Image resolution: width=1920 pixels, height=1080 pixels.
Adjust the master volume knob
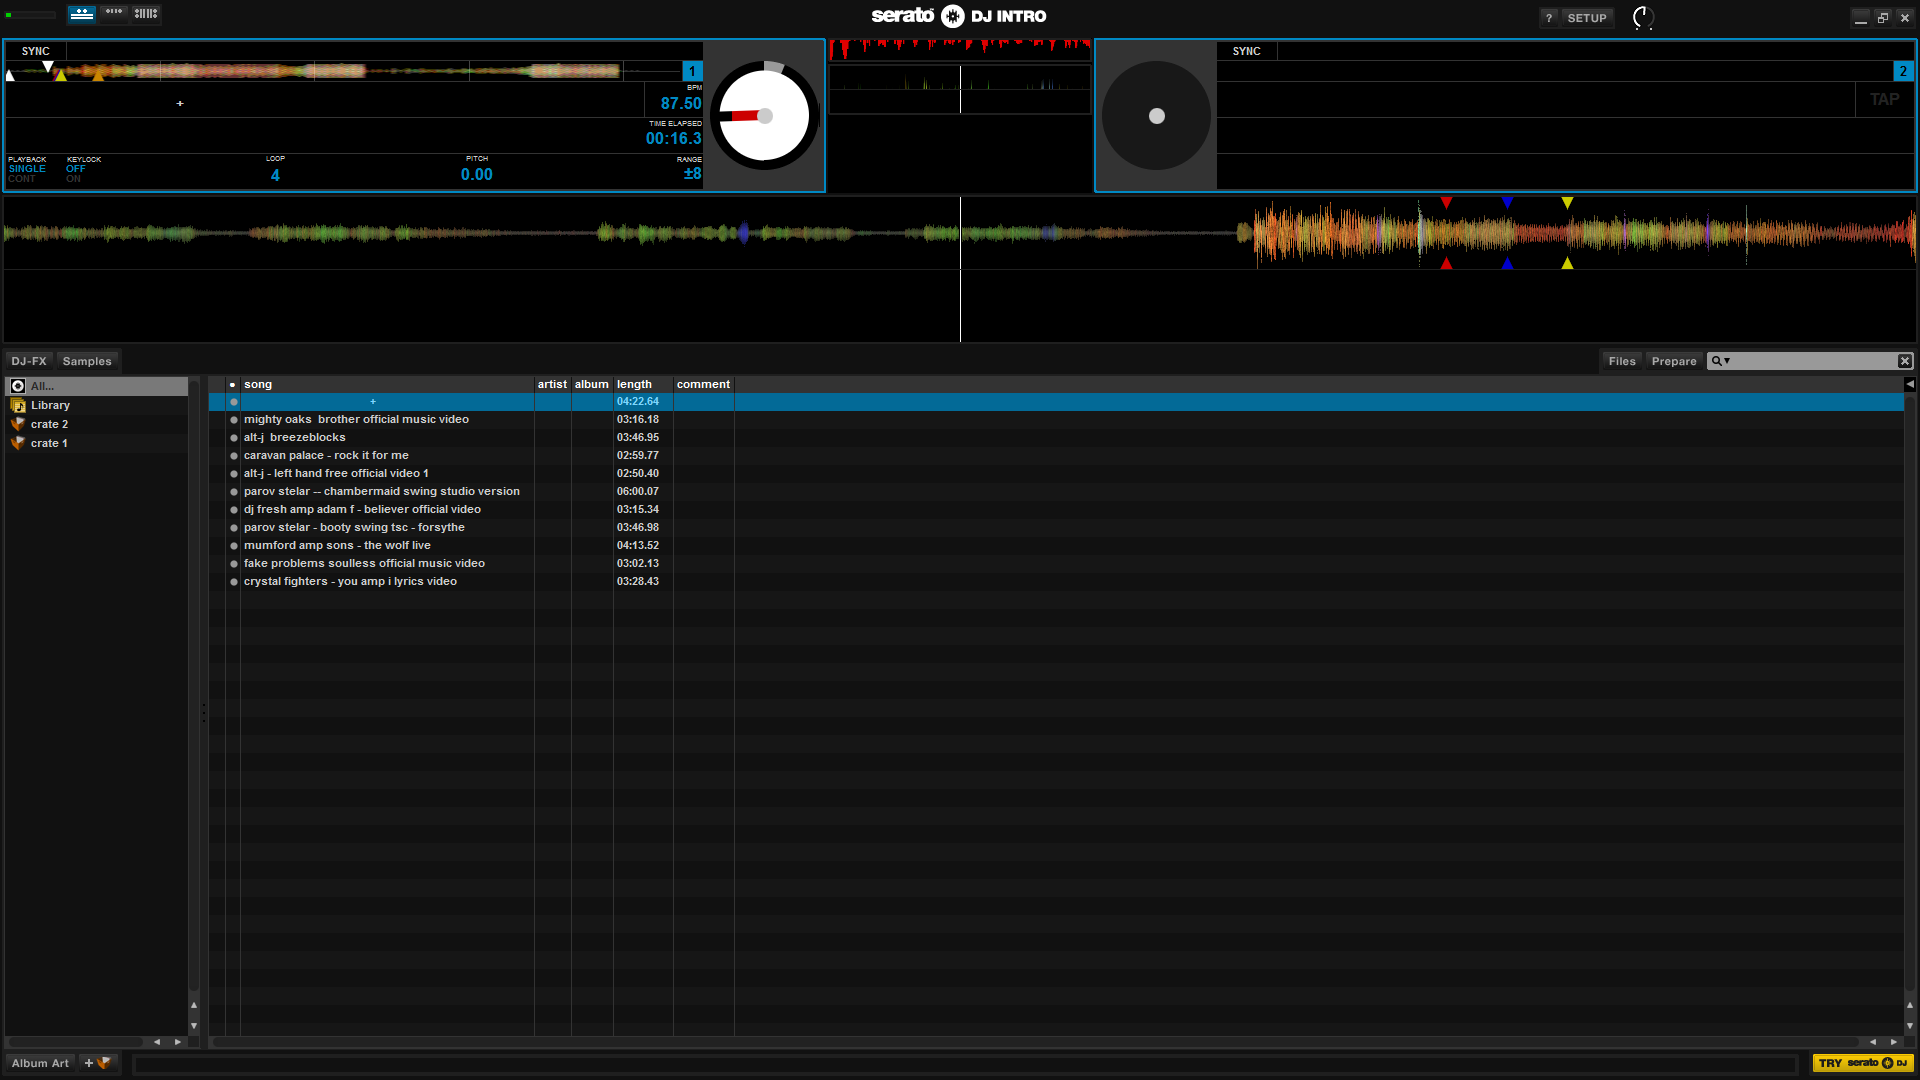(x=1642, y=17)
